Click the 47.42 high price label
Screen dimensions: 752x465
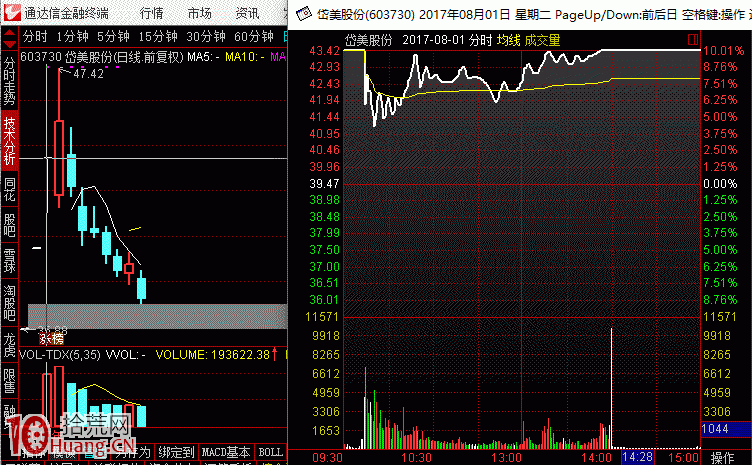tap(88, 73)
